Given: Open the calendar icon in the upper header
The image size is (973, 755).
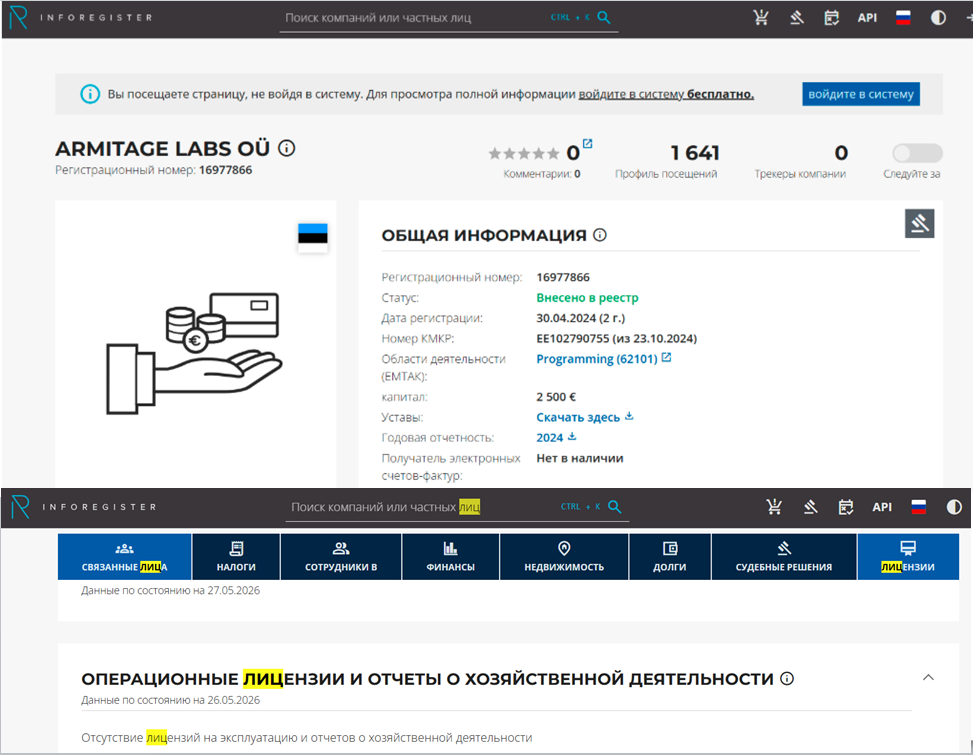Looking at the screenshot, I should [832, 17].
